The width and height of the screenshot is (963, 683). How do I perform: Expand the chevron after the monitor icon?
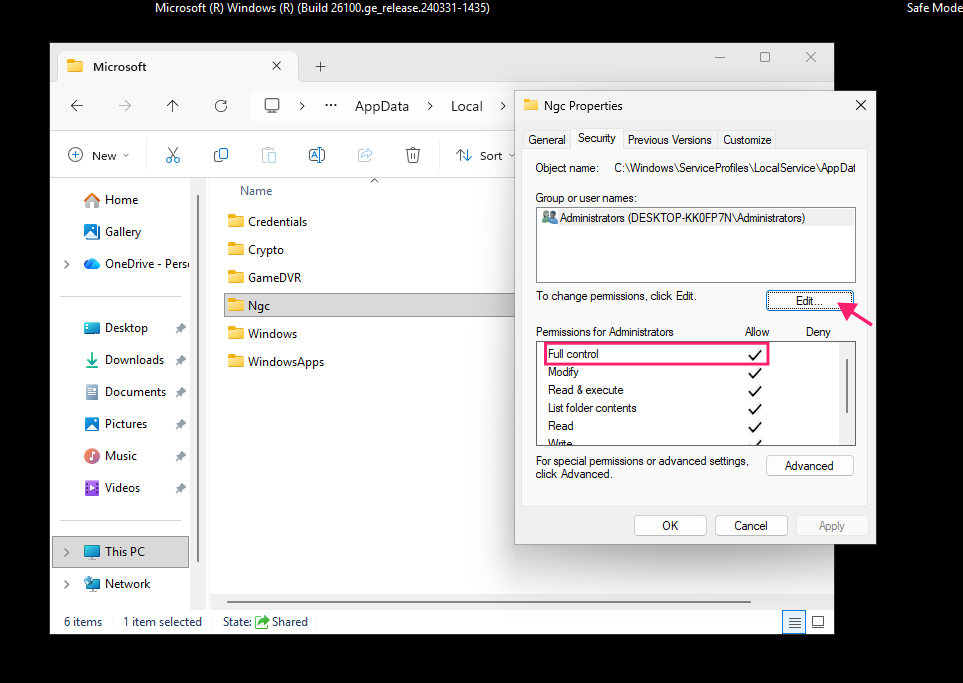click(x=302, y=106)
